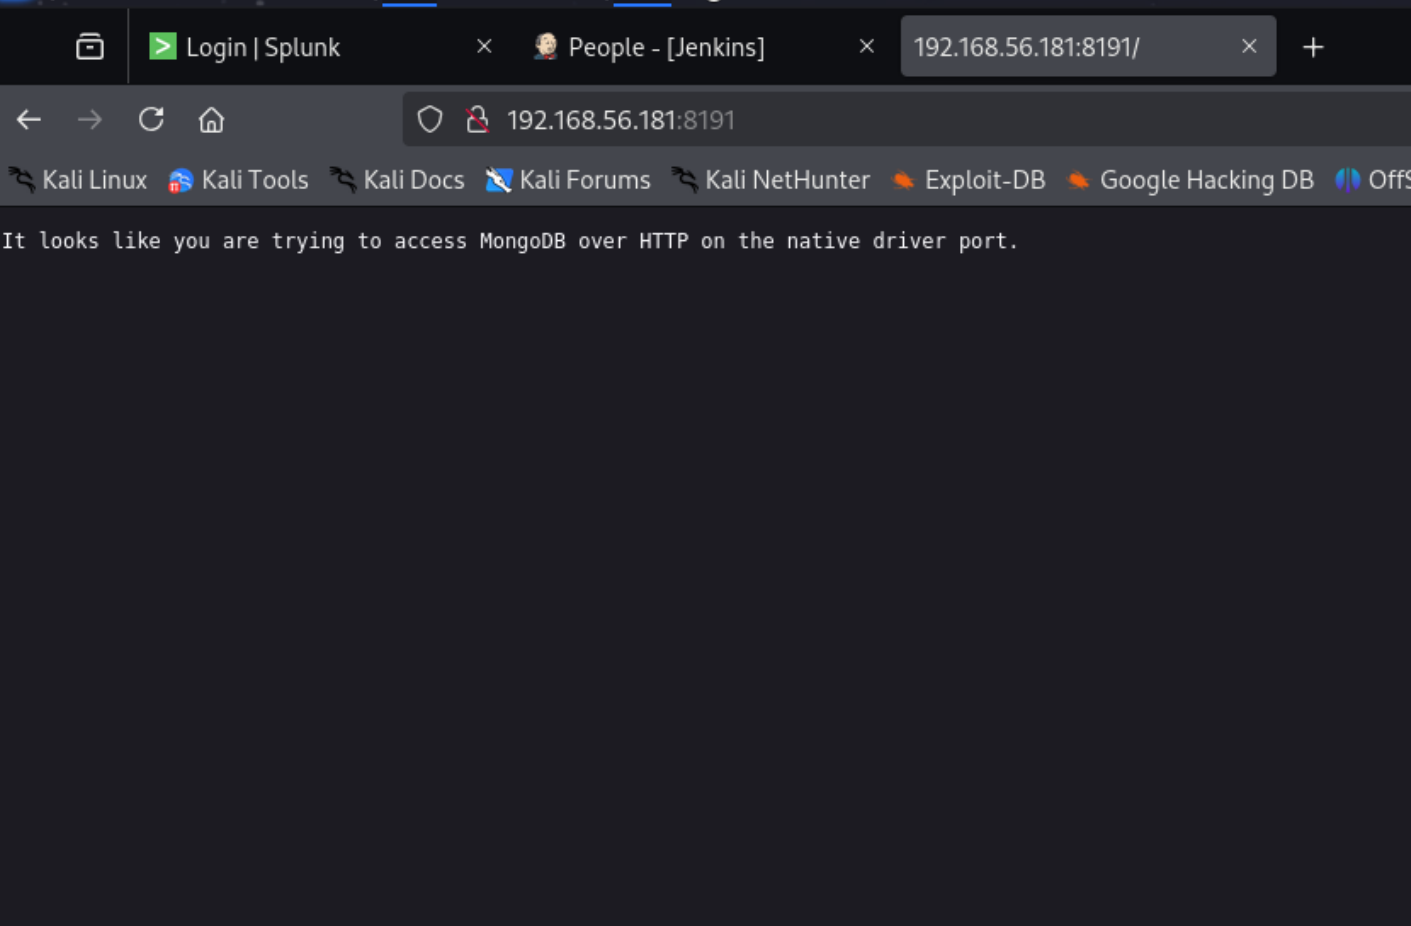Close the Login | Splunk tab
Screen dimensions: 1411x926
coord(484,47)
